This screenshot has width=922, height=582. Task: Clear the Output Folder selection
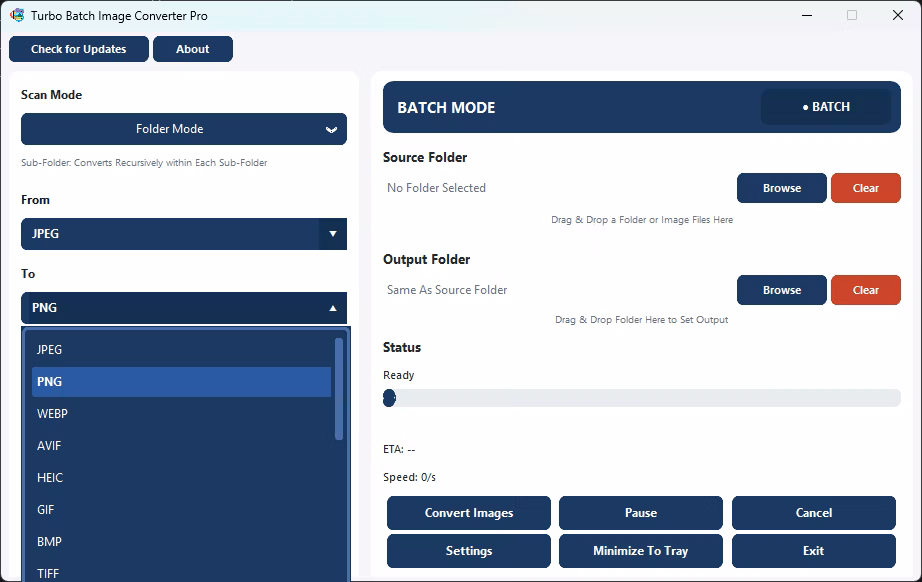[x=866, y=290]
